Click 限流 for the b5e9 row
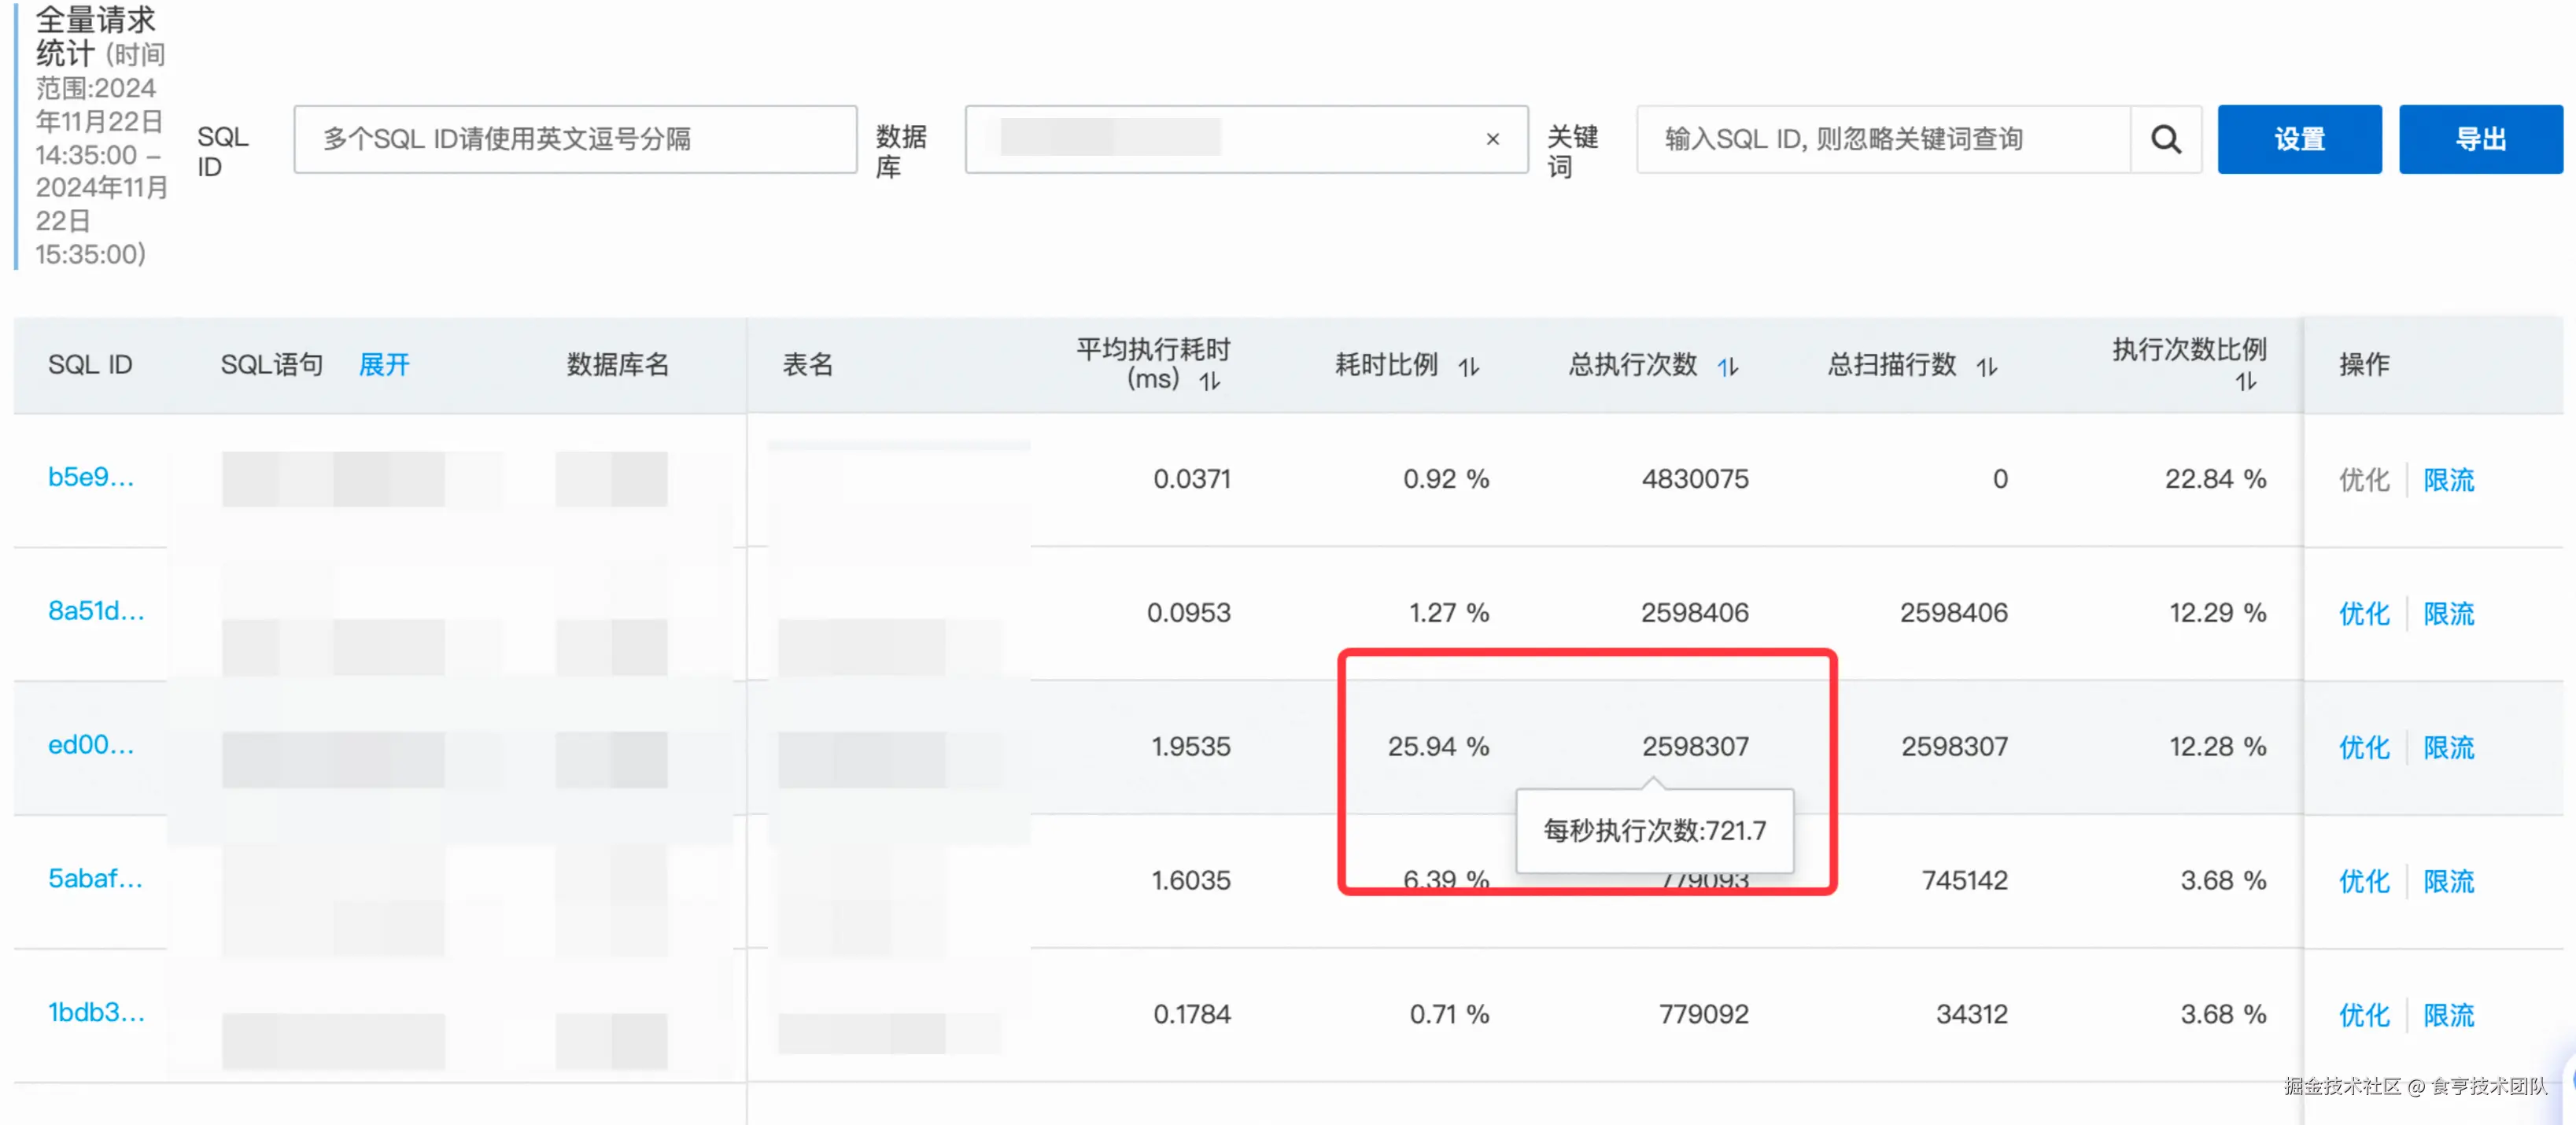 pos(2448,480)
